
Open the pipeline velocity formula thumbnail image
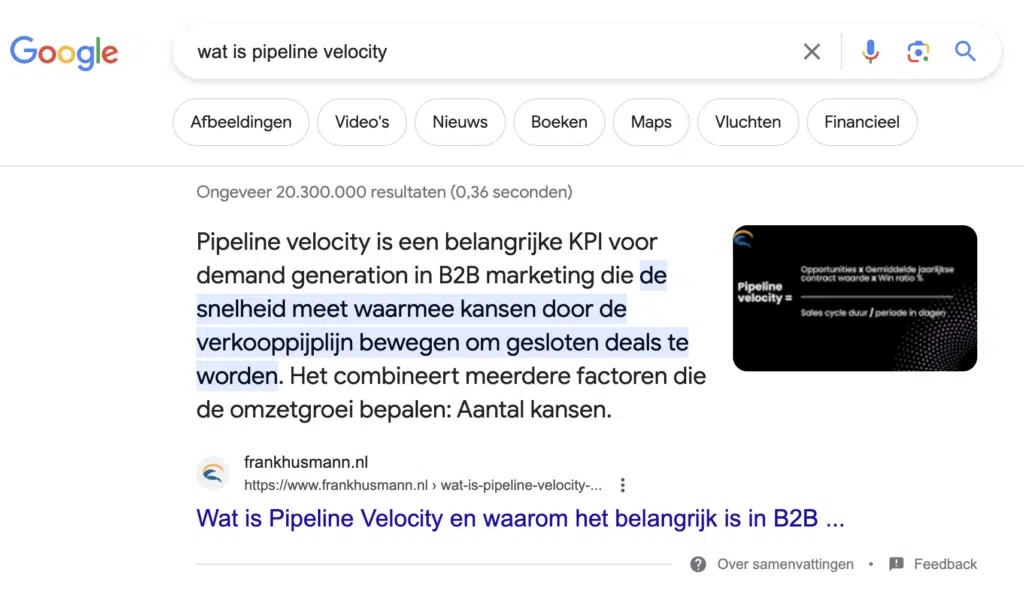pyautogui.click(x=855, y=297)
